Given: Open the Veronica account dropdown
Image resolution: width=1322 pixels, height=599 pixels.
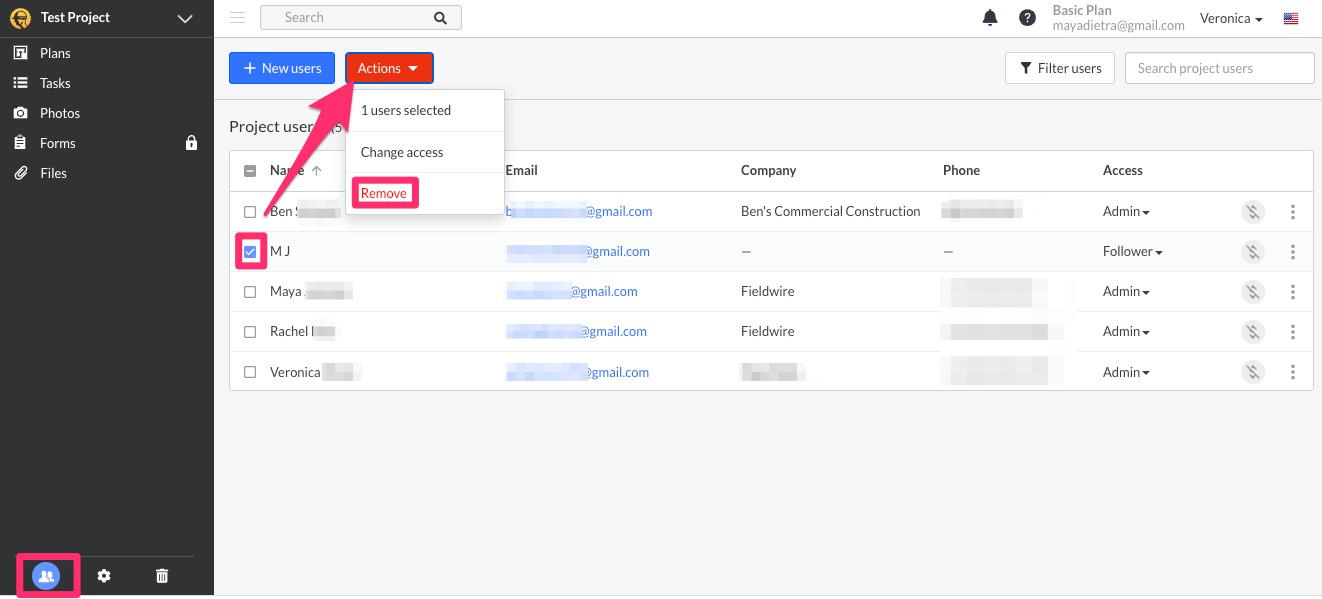Looking at the screenshot, I should (1231, 19).
